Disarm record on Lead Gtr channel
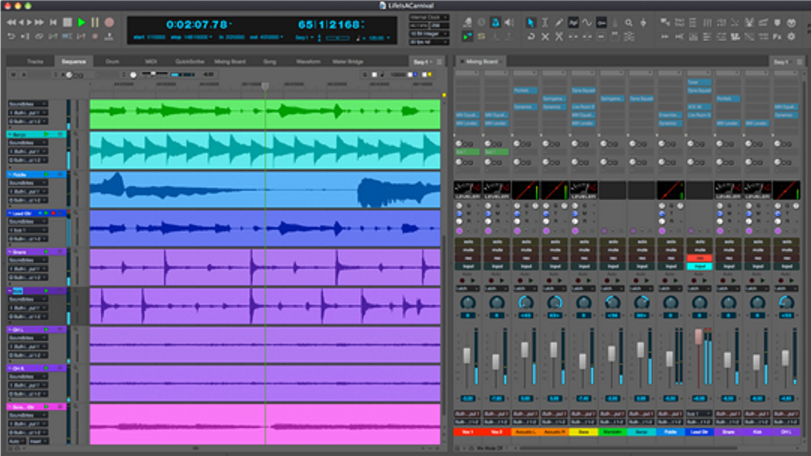Viewport: 811px width, 456px height. [699, 258]
